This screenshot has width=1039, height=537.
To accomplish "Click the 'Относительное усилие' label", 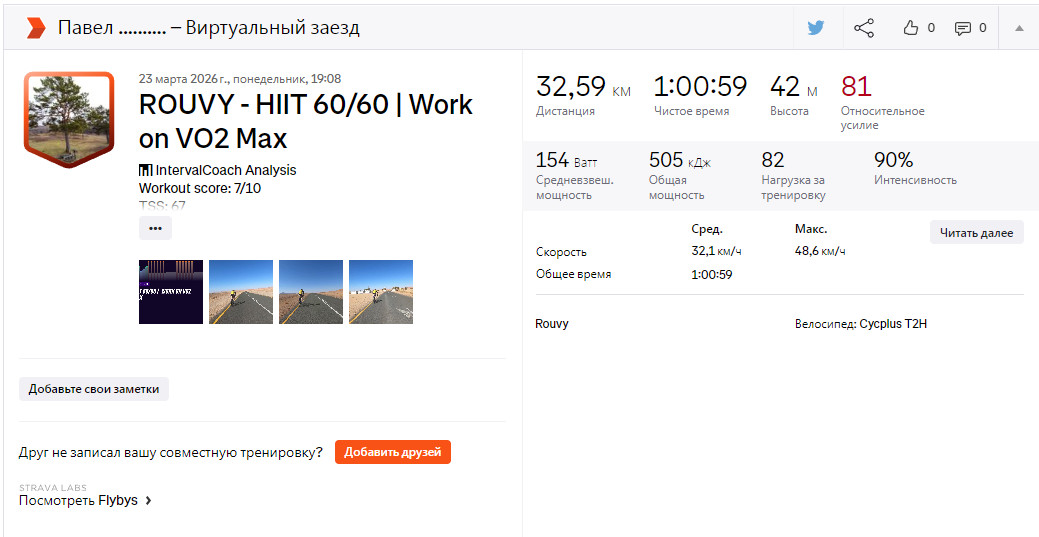I will (883, 118).
